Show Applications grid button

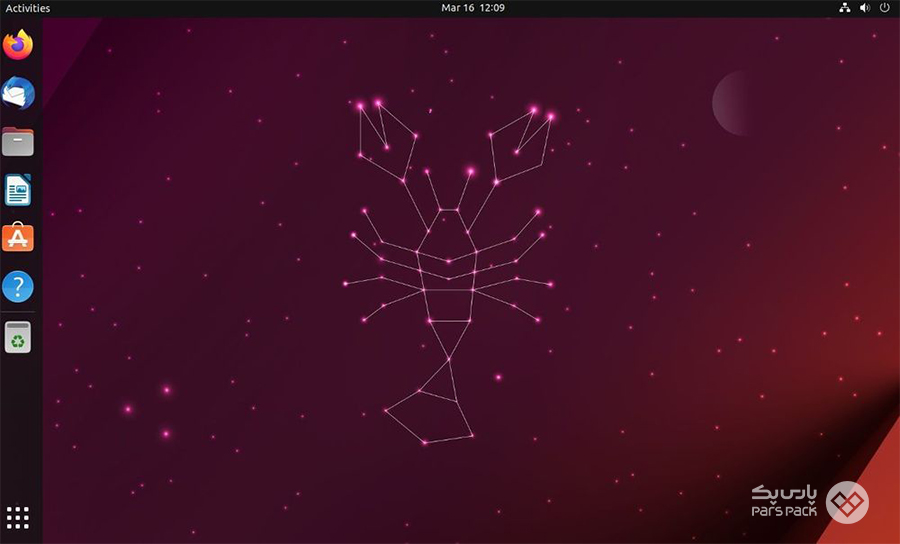coord(18,517)
